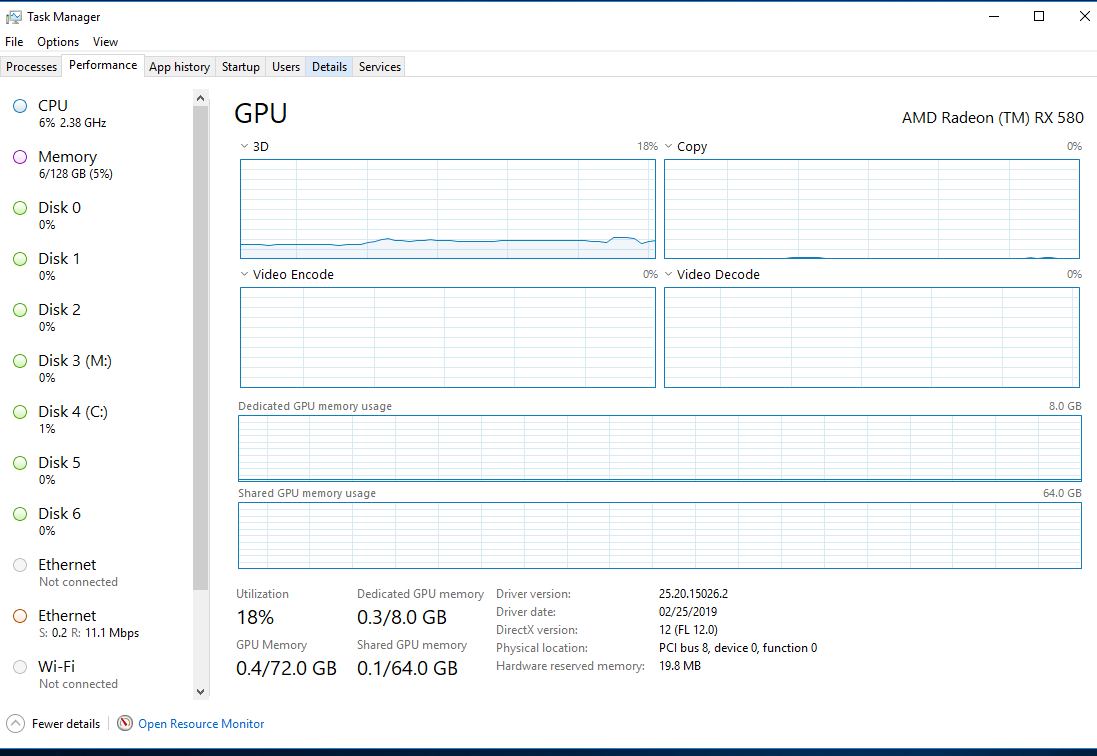Select the CPU 6% 2.38 GHz entry
Screen dimensions: 1097x756
pos(98,114)
